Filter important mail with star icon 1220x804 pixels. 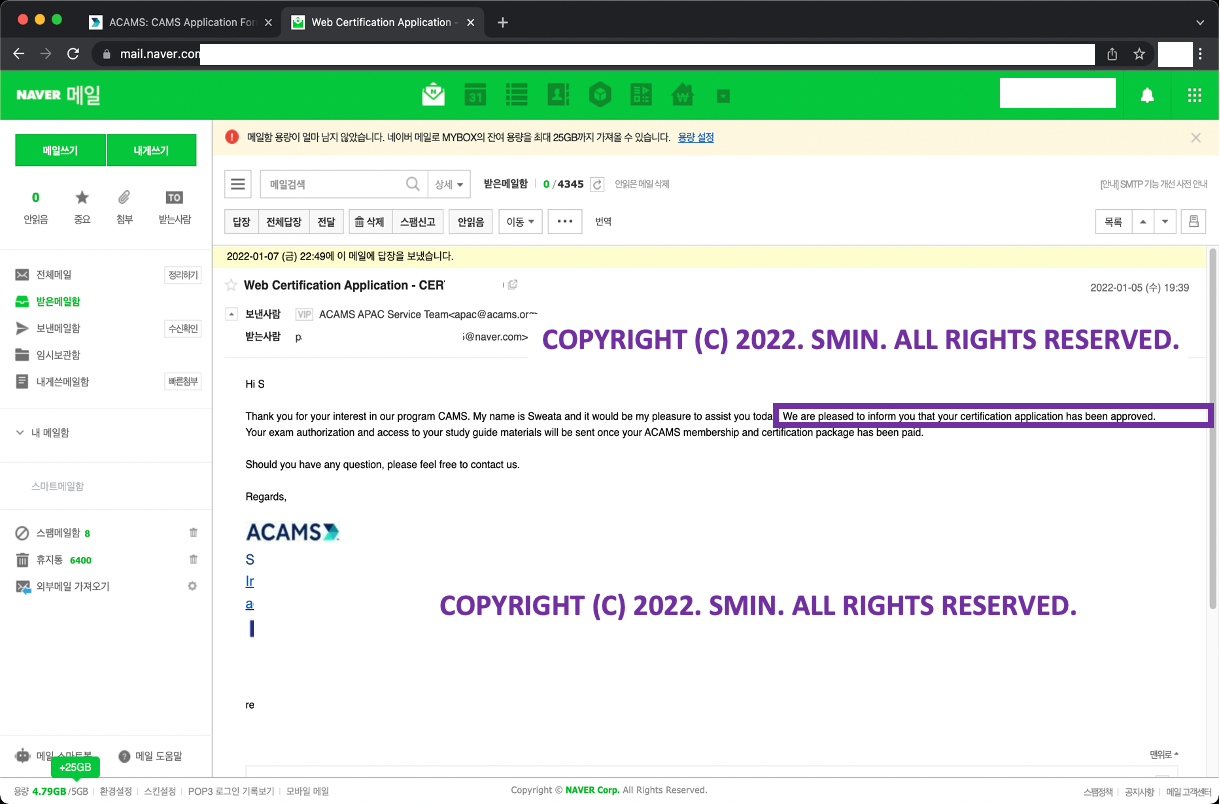(x=82, y=207)
